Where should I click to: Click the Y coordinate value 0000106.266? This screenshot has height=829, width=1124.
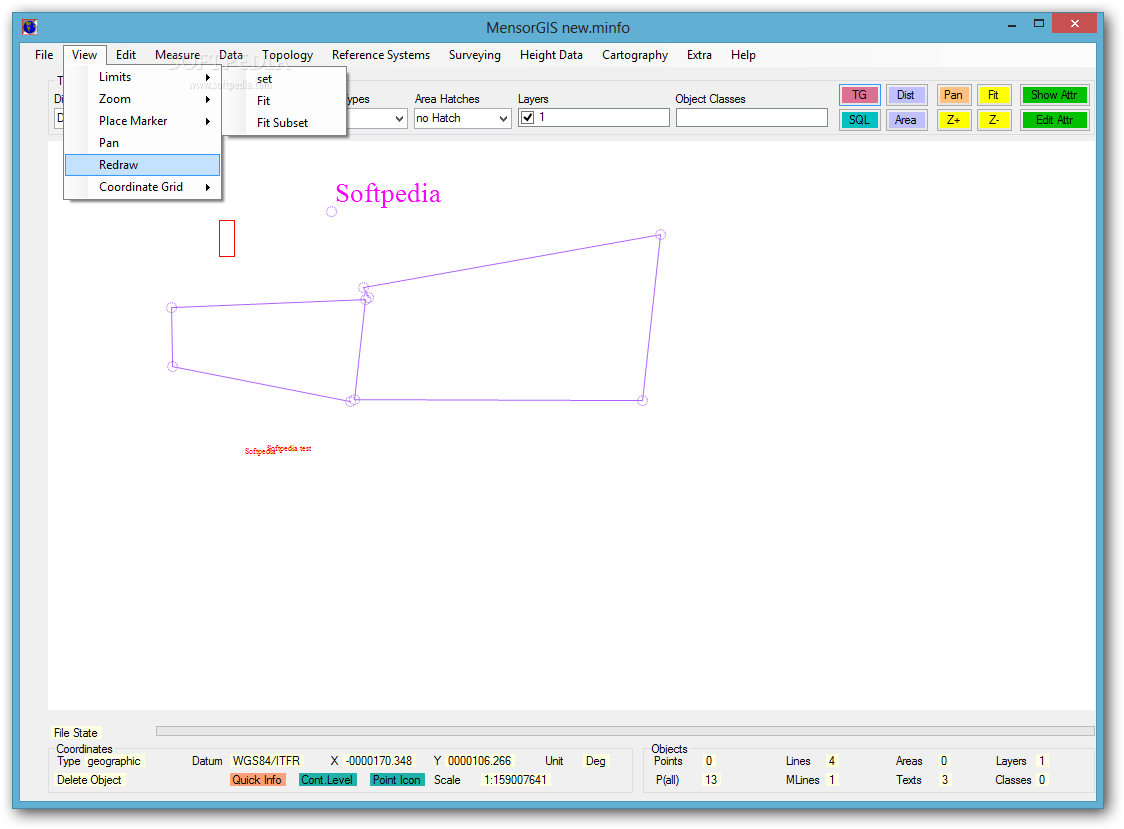(x=480, y=761)
